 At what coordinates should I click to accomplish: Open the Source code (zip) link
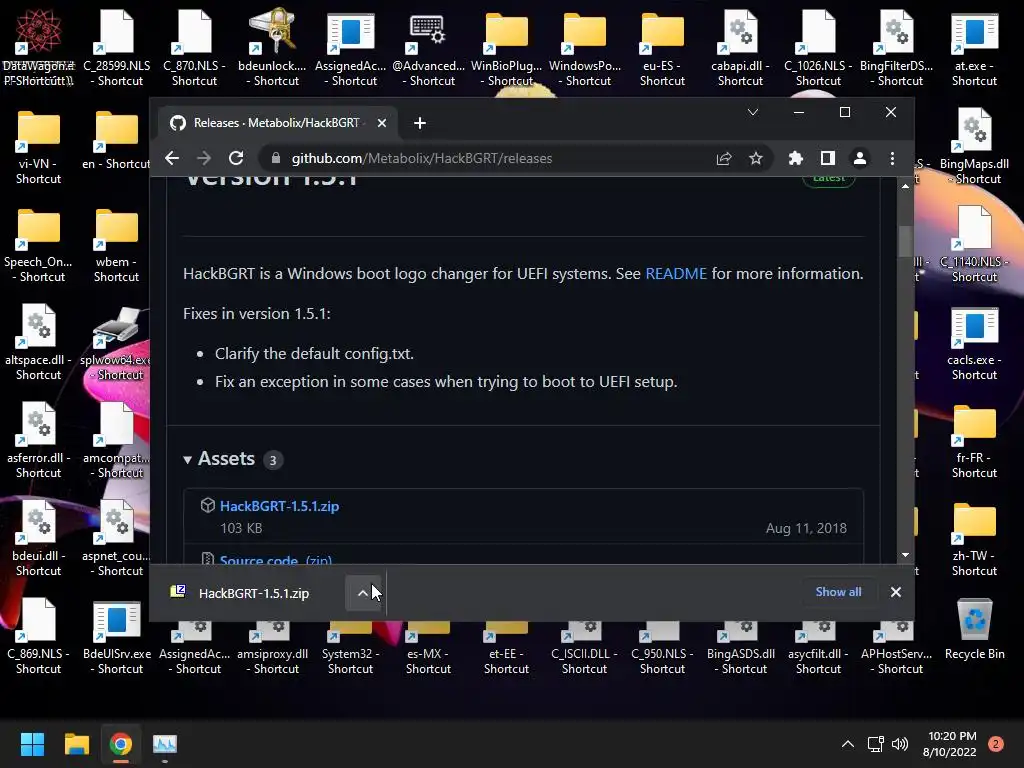275,560
